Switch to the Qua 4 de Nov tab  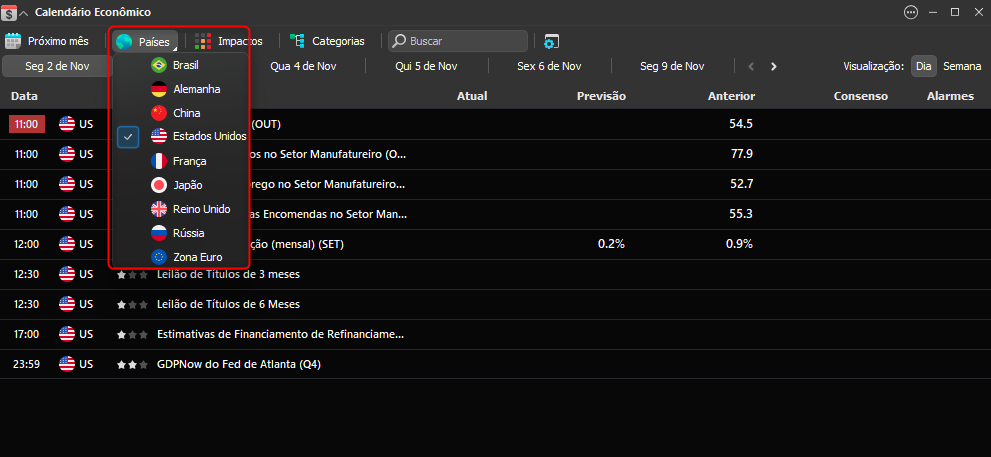point(303,66)
